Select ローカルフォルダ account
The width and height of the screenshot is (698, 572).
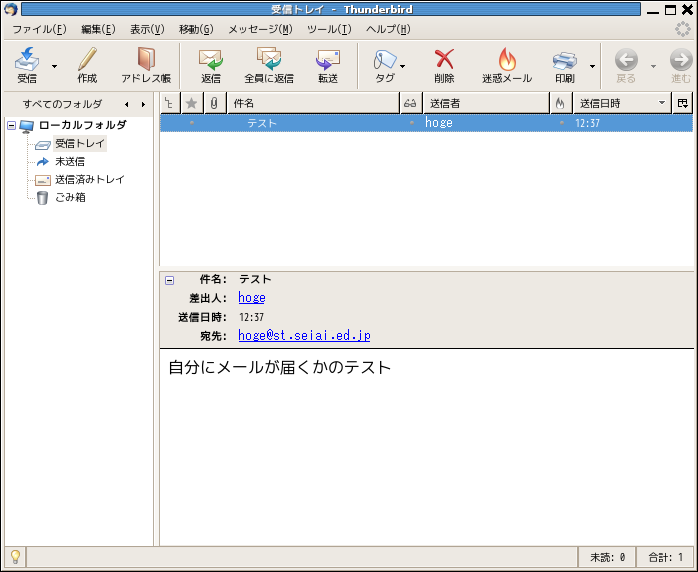coord(83,125)
